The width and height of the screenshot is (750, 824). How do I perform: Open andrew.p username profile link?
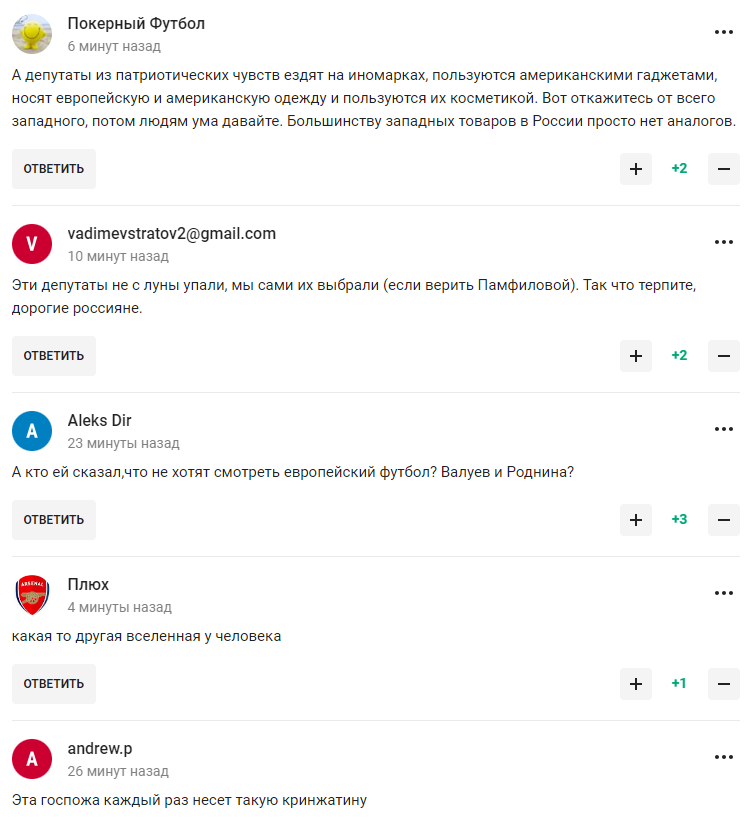click(x=100, y=748)
